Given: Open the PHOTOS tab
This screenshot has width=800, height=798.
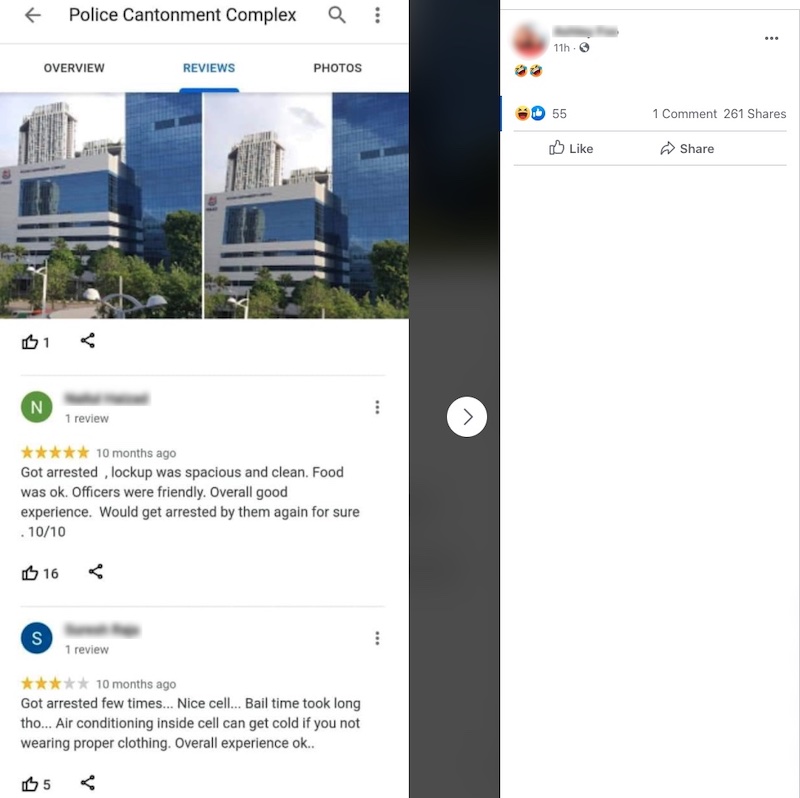Looking at the screenshot, I should pos(338,68).
